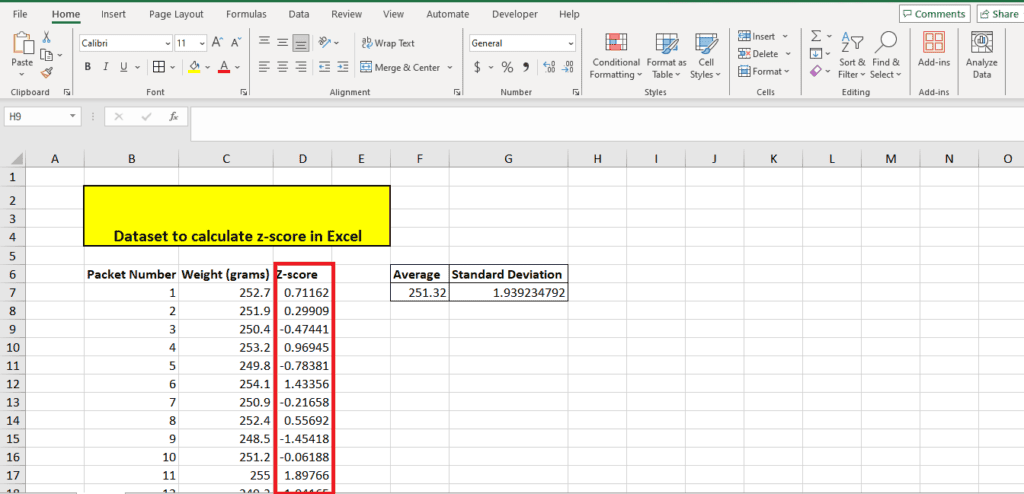Click the Clear eraser icon
The image size is (1024, 494).
pos(816,71)
